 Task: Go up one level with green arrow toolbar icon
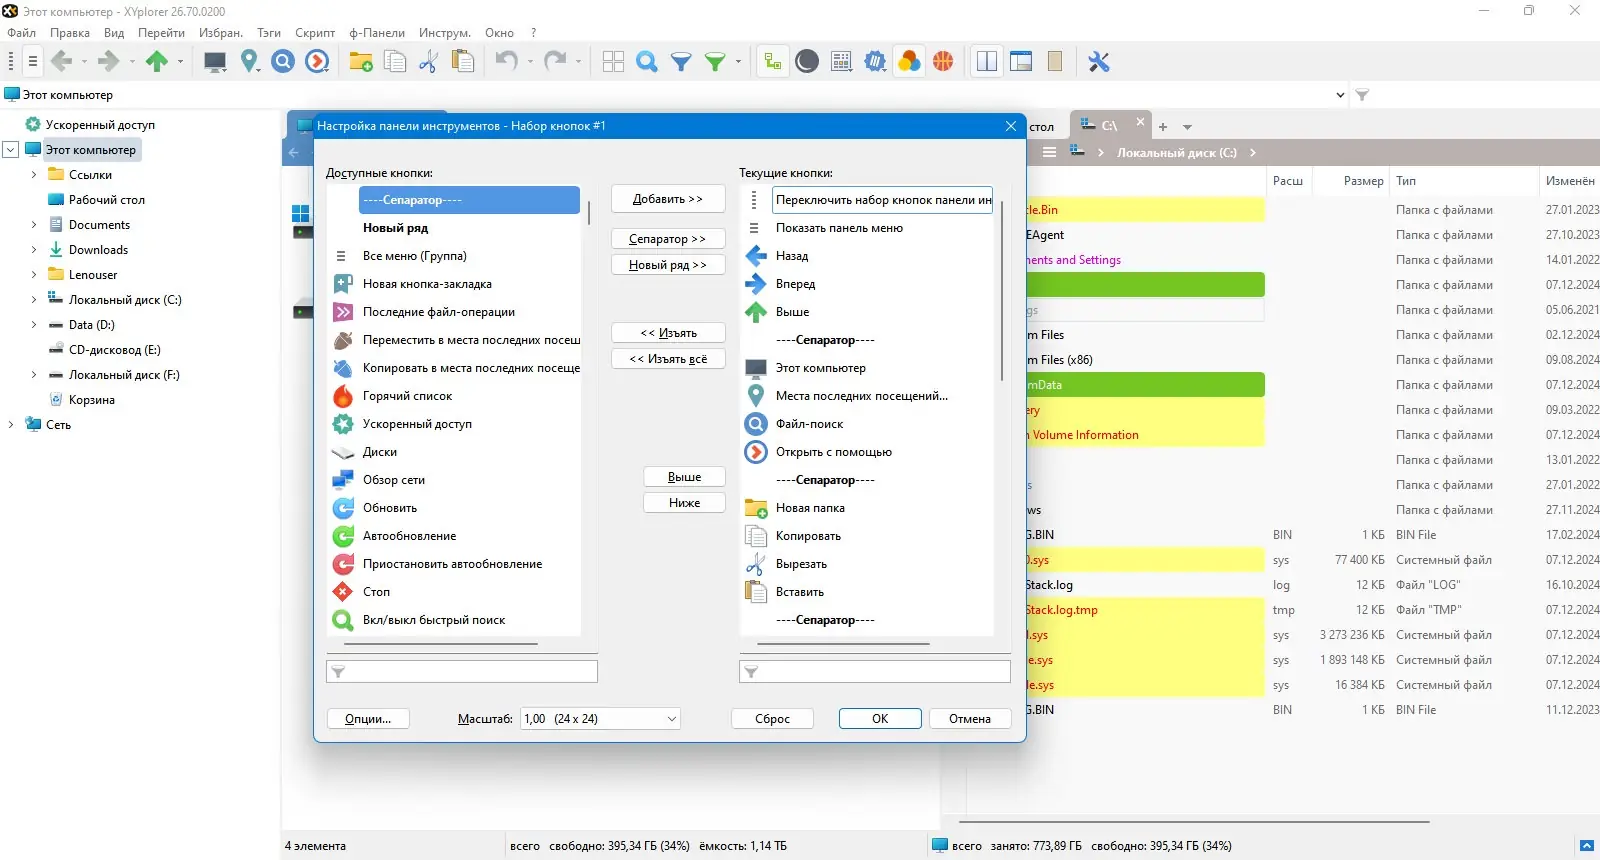click(x=156, y=62)
